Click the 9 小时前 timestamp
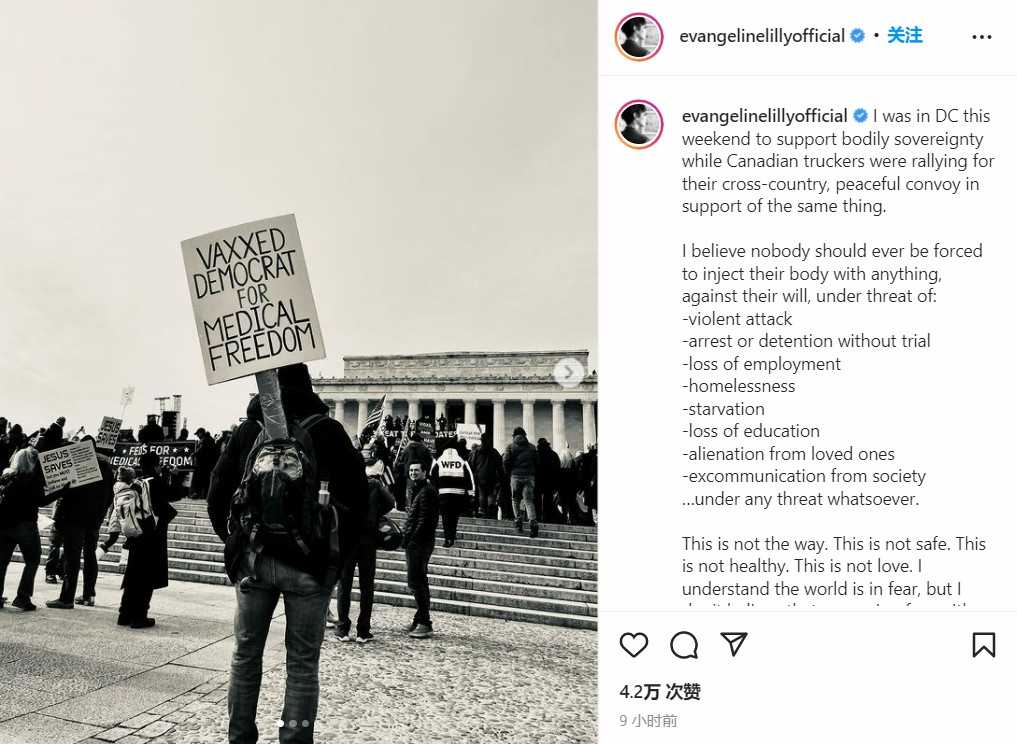 [x=648, y=721]
